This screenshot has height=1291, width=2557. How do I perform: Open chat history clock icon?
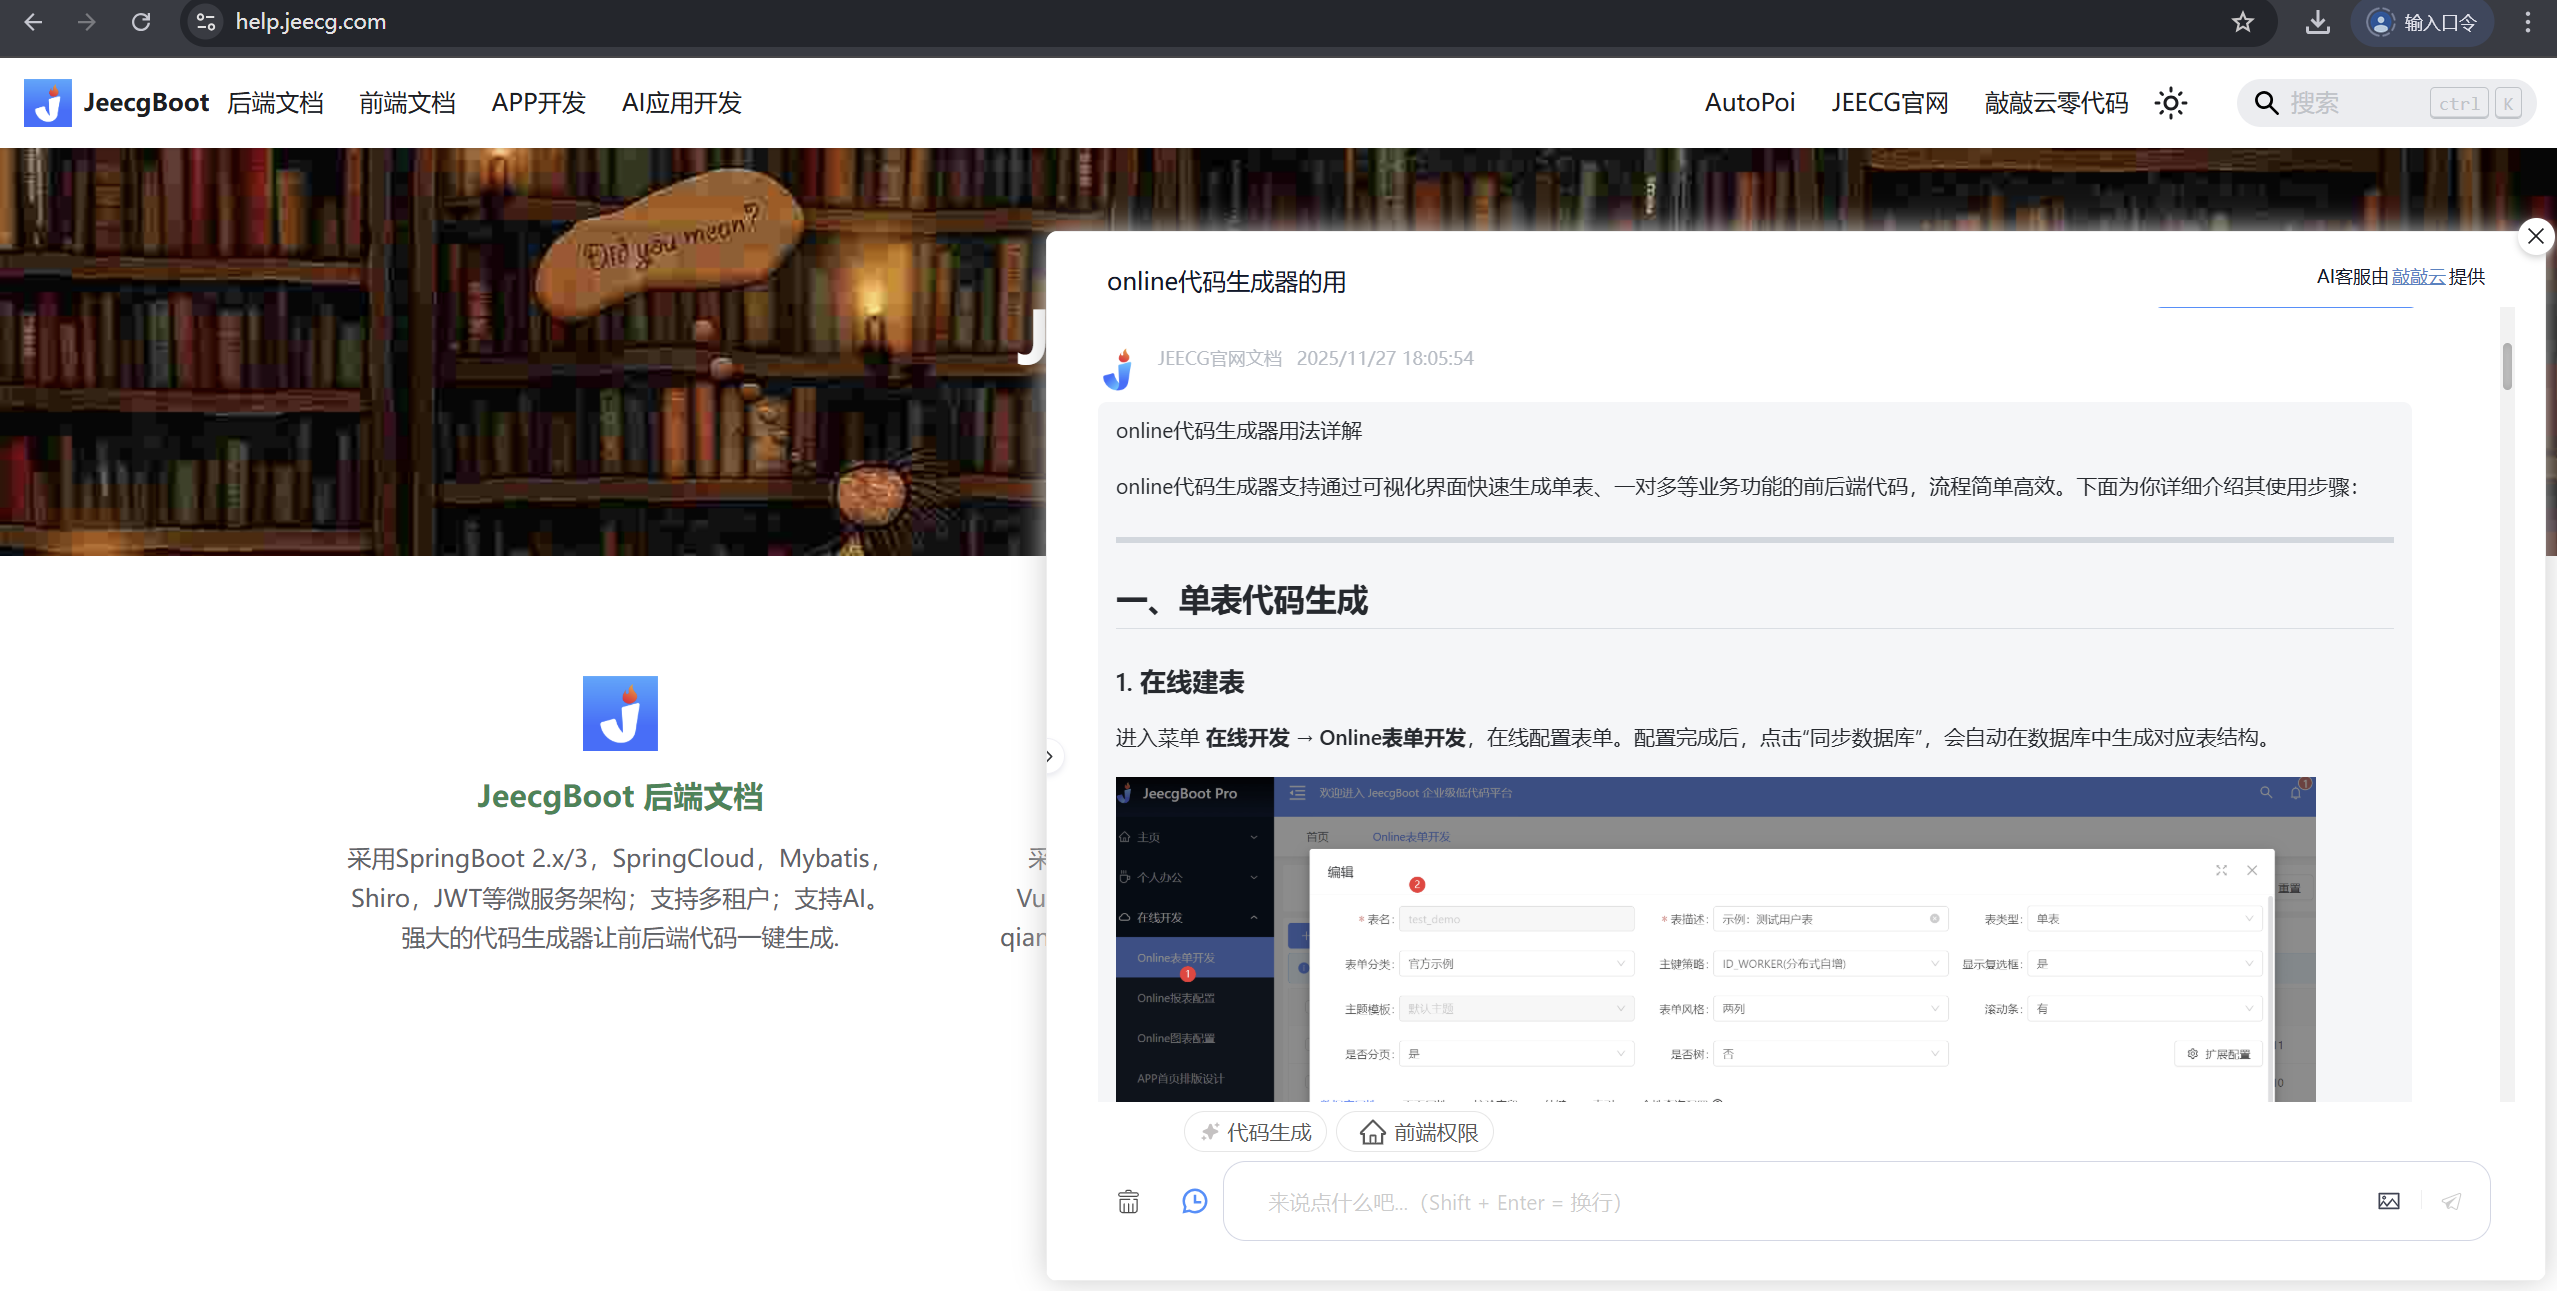[x=1194, y=1201]
